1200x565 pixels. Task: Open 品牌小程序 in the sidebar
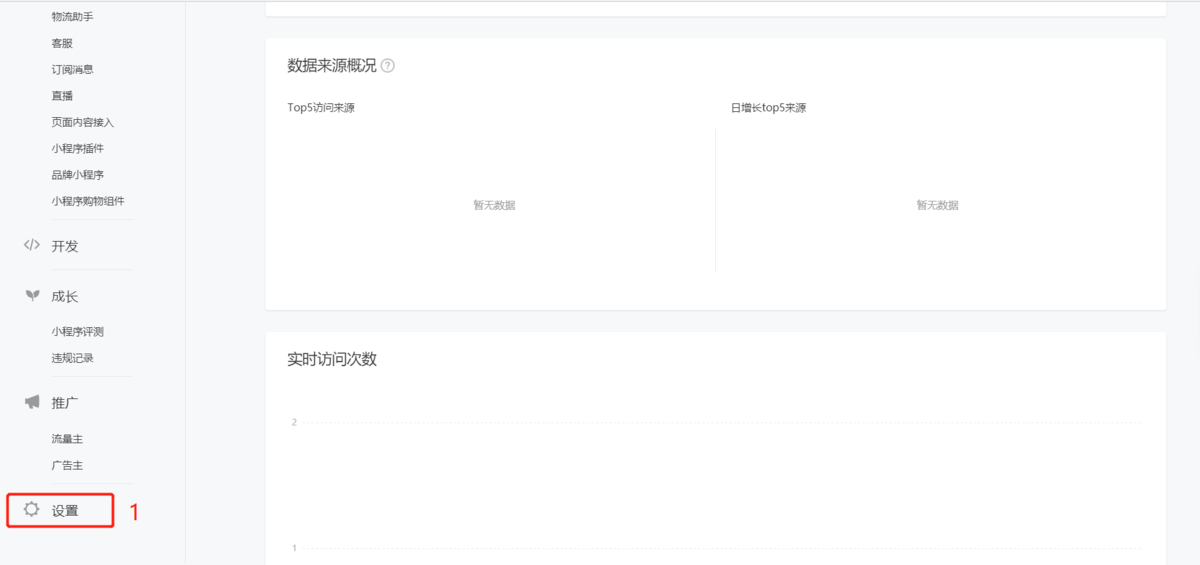click(77, 174)
